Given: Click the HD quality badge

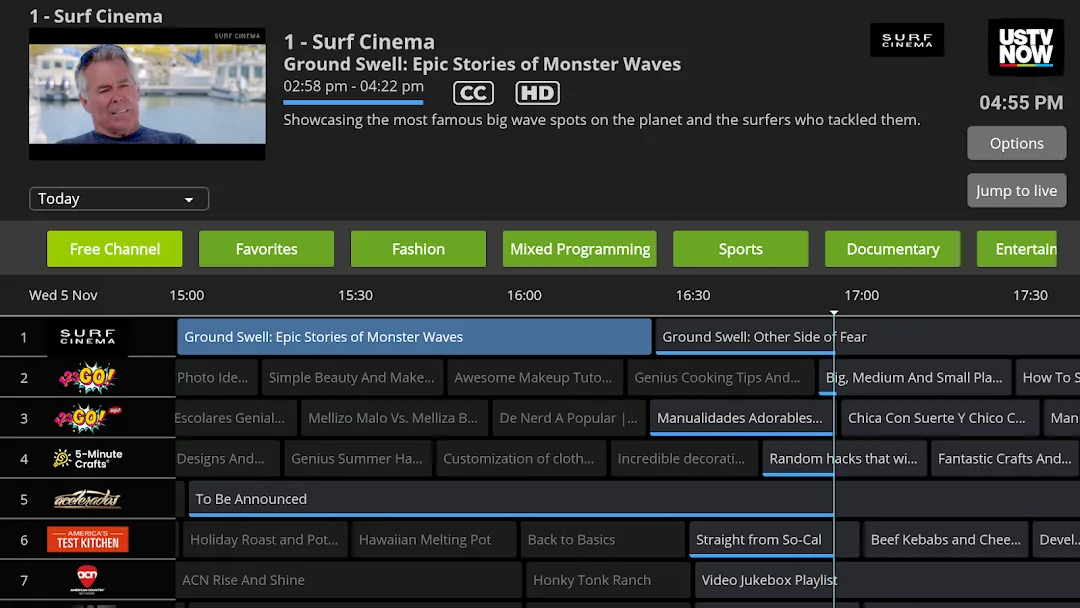Looking at the screenshot, I should point(537,93).
